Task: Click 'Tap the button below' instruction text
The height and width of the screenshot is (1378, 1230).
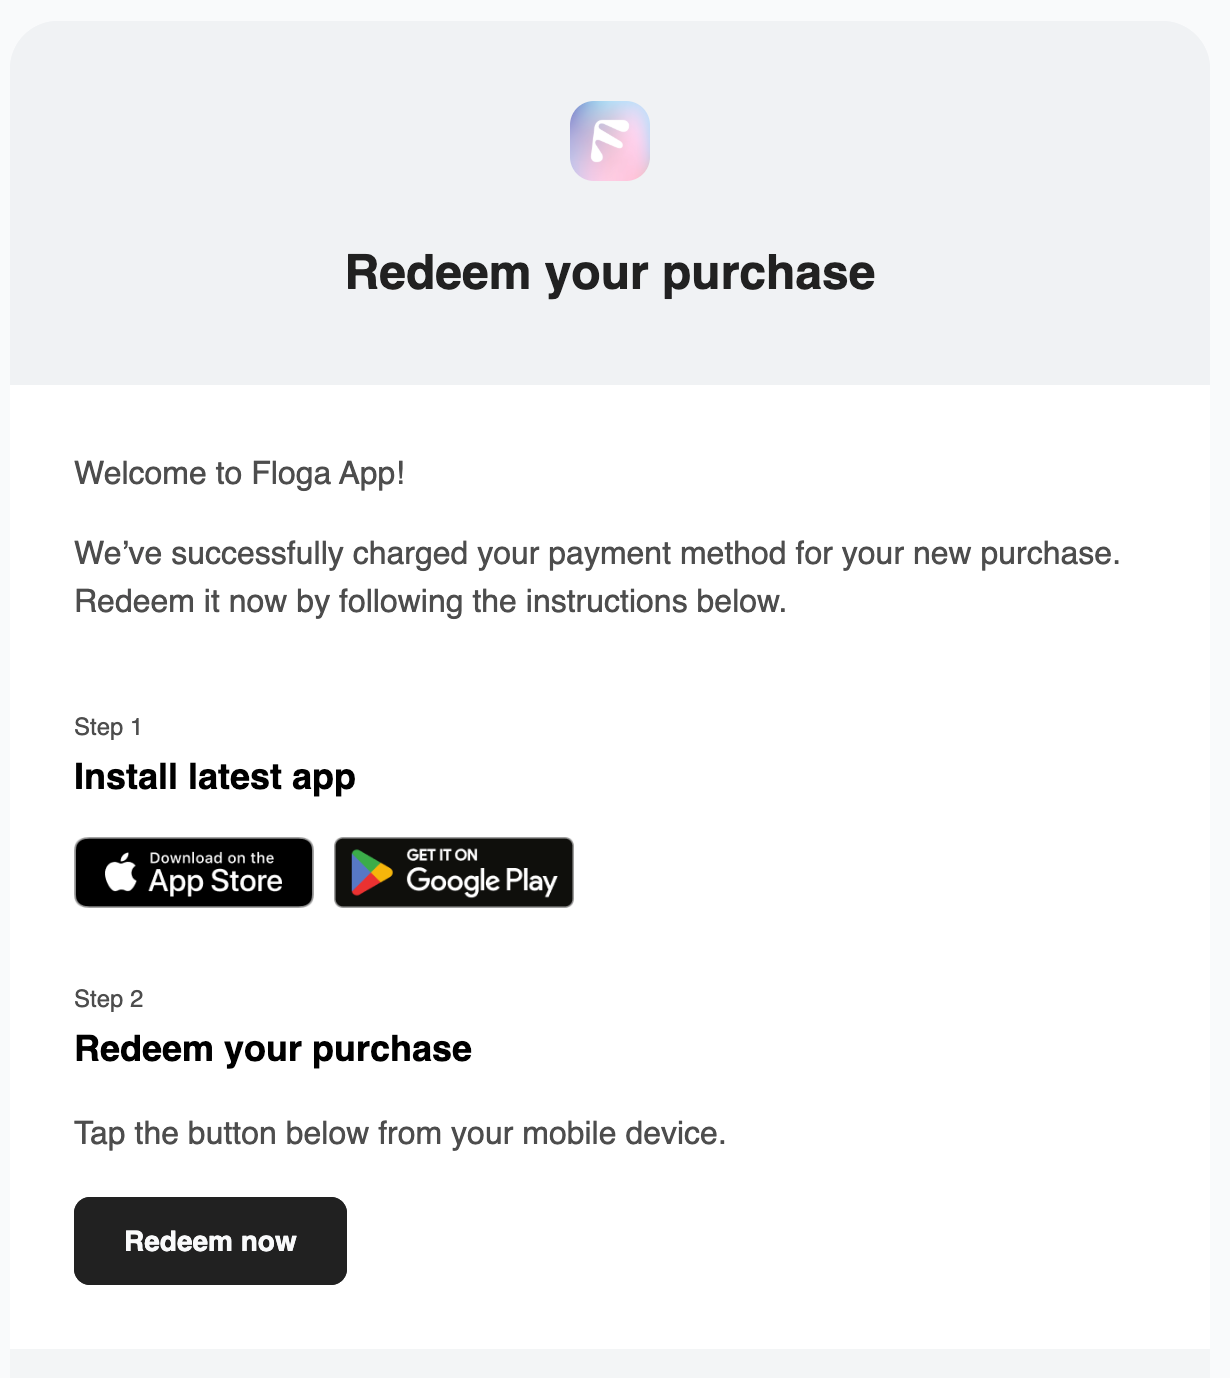Action: pos(400,1133)
